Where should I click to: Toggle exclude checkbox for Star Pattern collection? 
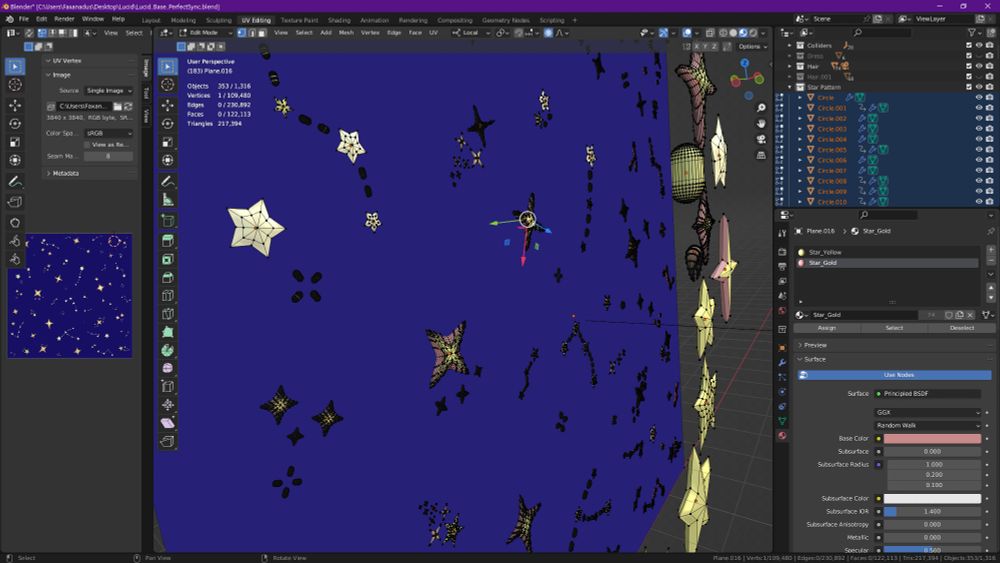[969, 87]
